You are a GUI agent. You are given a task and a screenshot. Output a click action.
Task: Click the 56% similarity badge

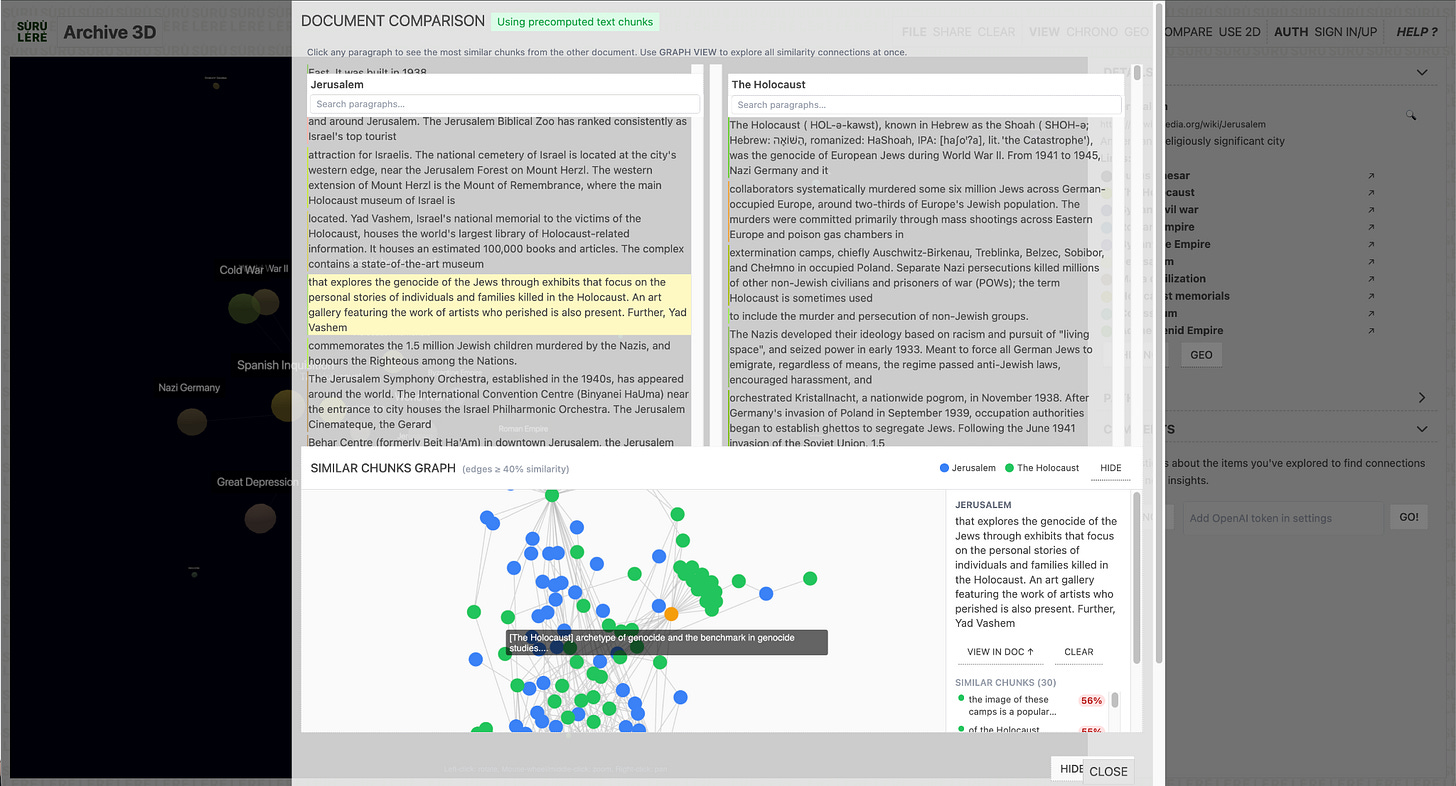1091,700
